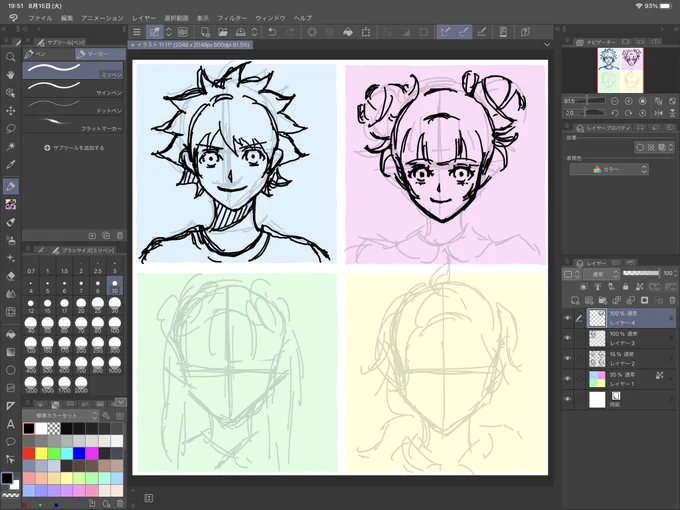Open ウィンドウ menu
Viewport: 680px width, 510px height.
coord(270,18)
